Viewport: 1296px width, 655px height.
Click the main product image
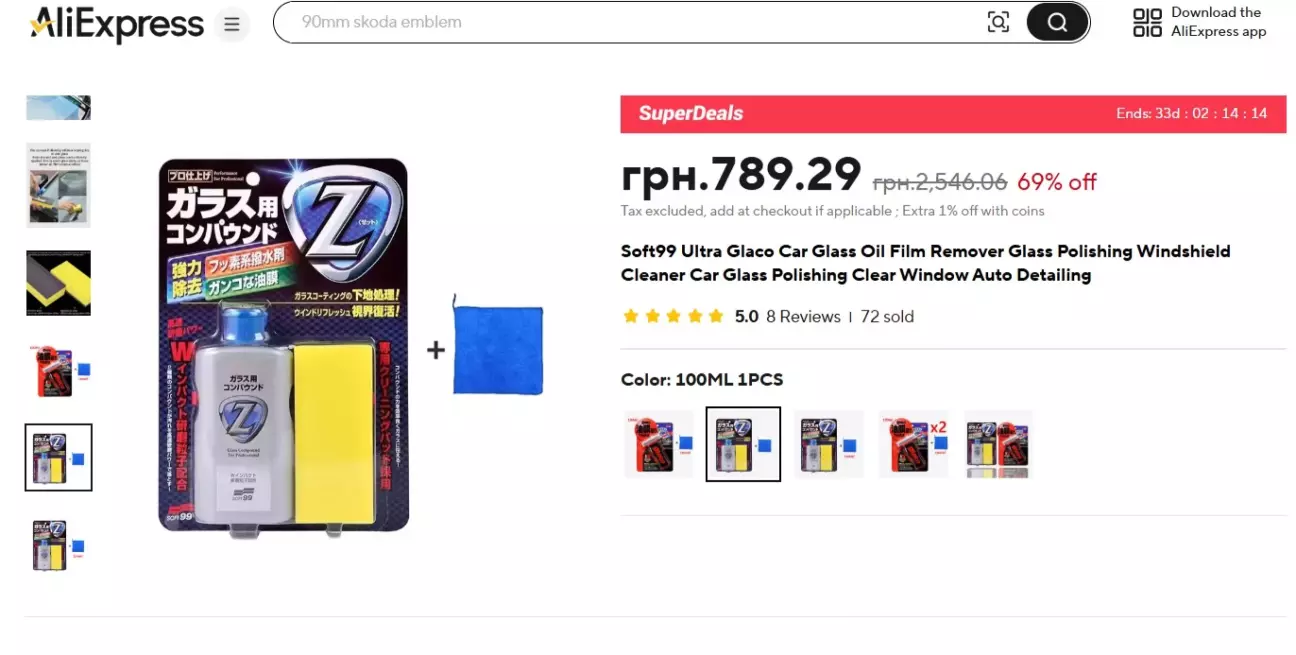pyautogui.click(x=351, y=347)
